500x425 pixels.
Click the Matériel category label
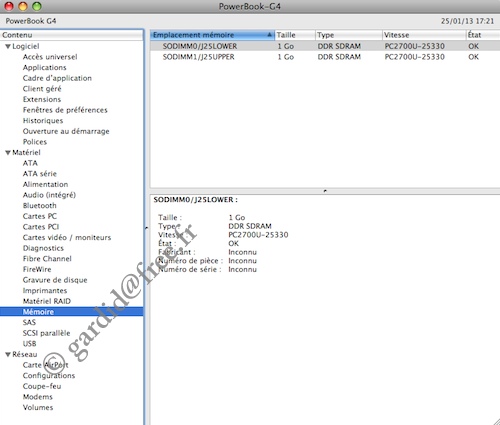pos(26,153)
